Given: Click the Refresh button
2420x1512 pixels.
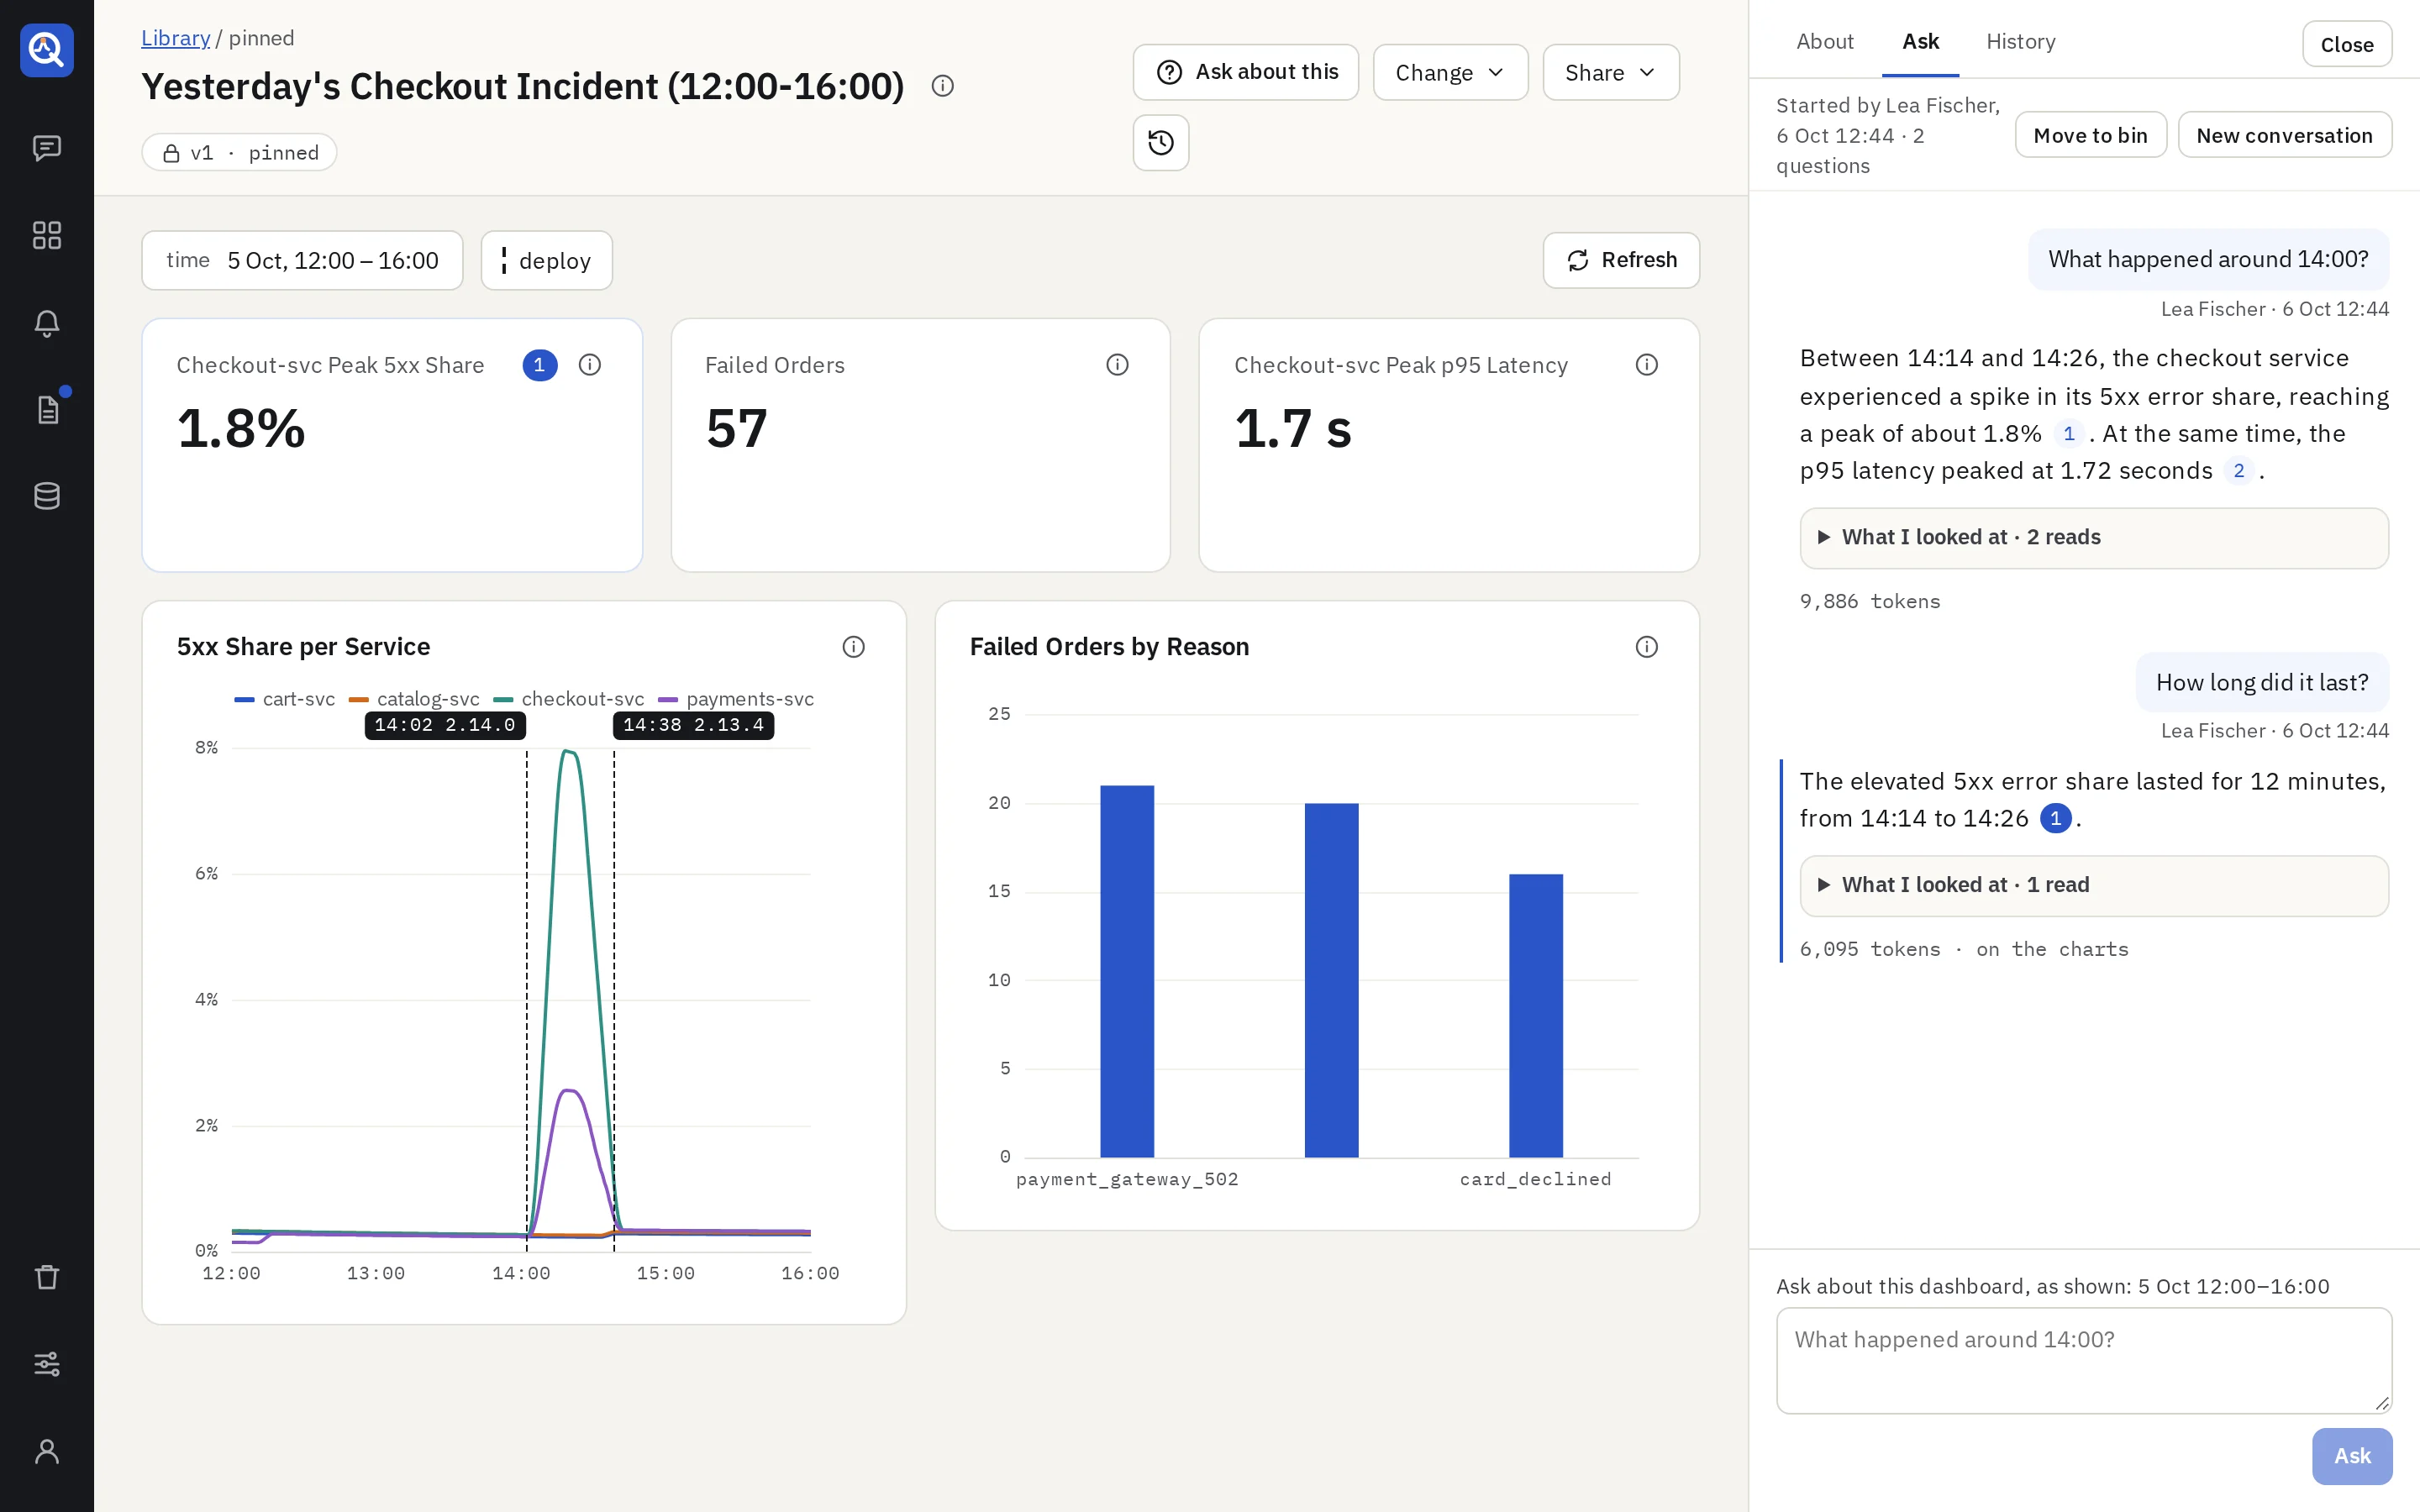Looking at the screenshot, I should tap(1620, 261).
